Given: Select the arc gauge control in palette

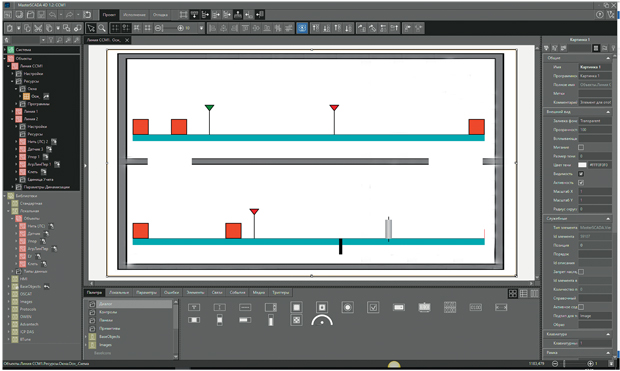Looking at the screenshot, I should (322, 320).
